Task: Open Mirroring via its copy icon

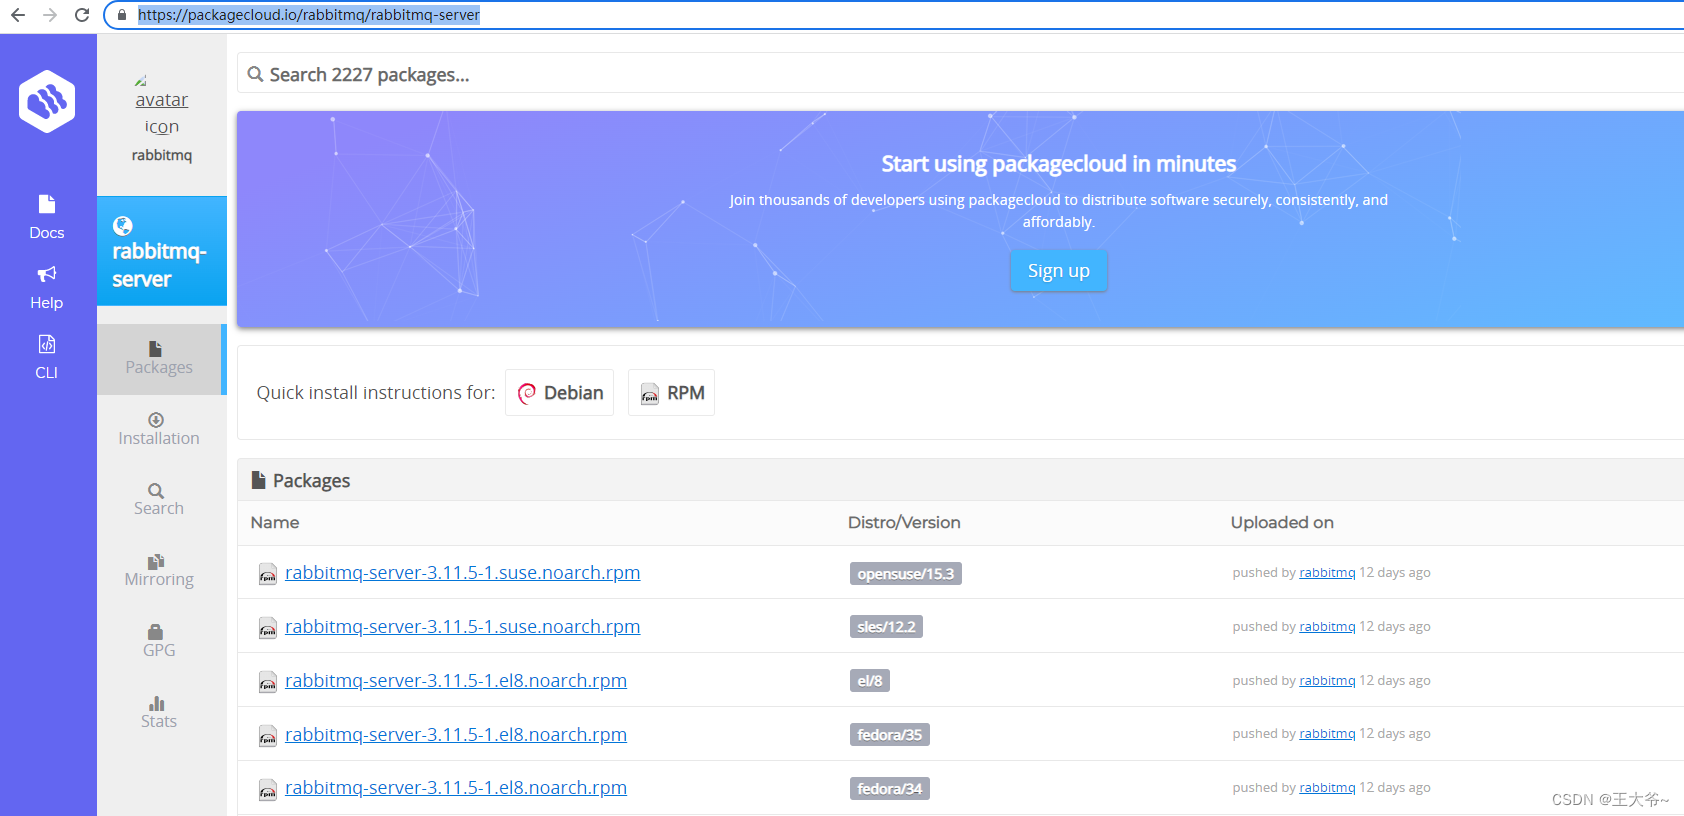Action: tap(156, 561)
